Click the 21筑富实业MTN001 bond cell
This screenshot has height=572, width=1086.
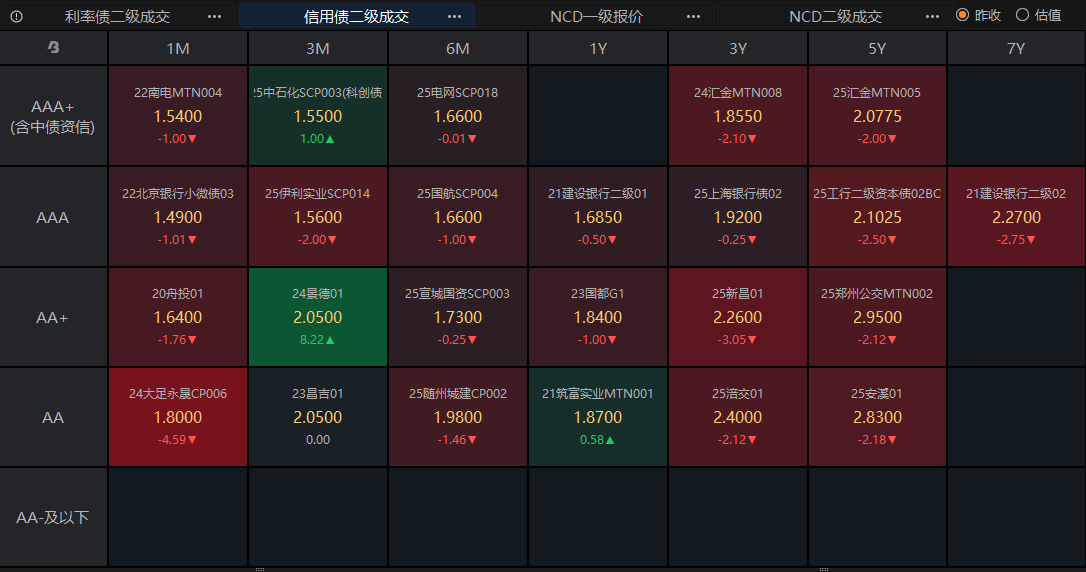(x=597, y=417)
